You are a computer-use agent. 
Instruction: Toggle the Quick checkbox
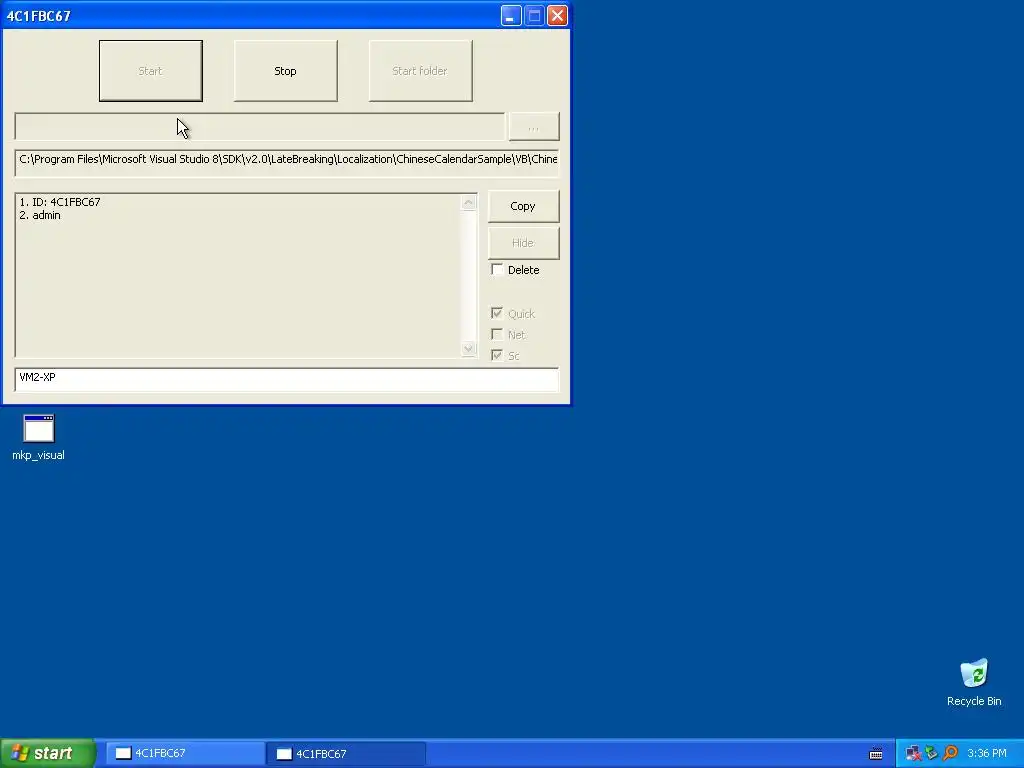point(497,313)
